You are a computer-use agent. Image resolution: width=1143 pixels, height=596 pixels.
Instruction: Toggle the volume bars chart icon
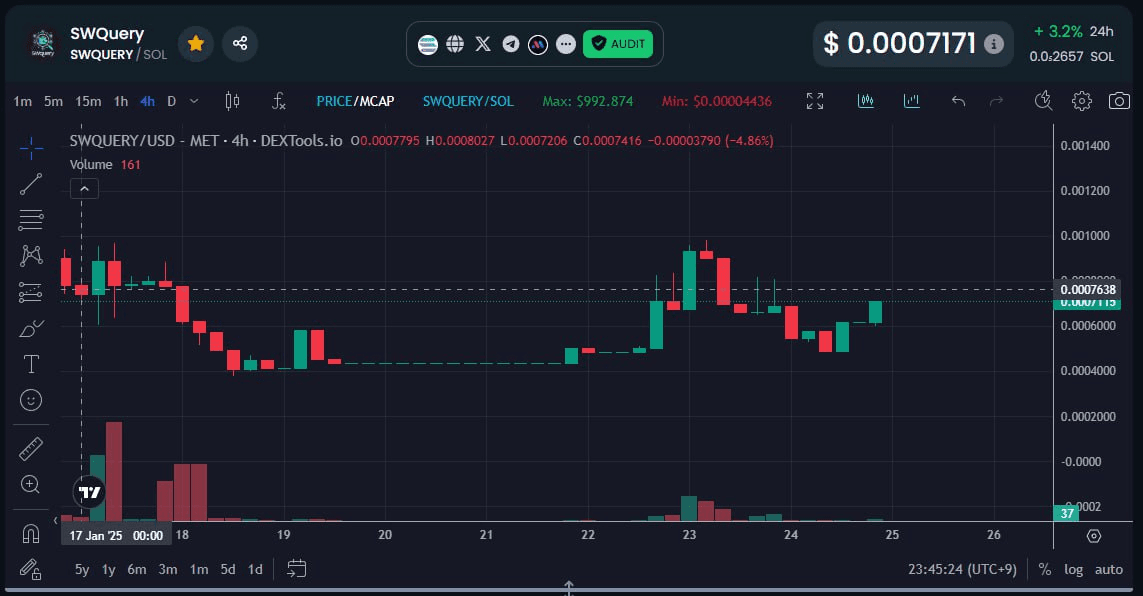911,101
